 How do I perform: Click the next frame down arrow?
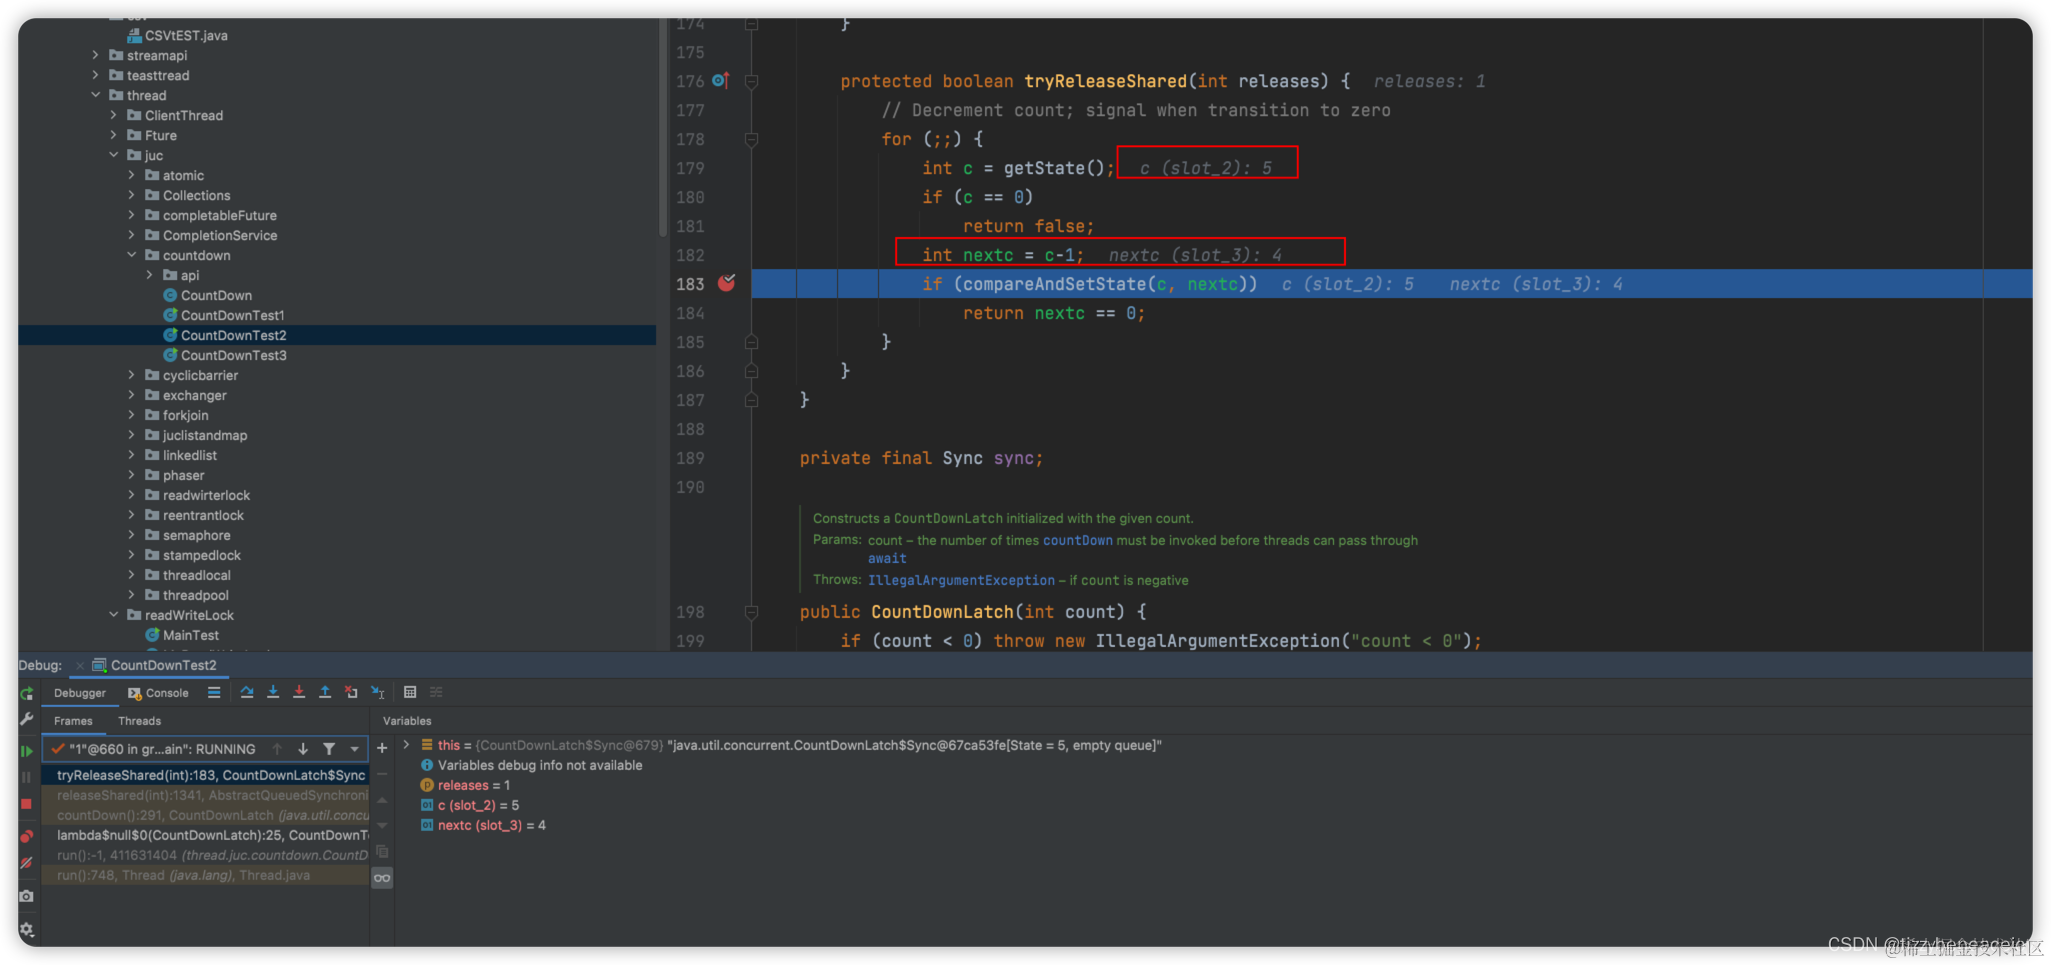tap(303, 749)
